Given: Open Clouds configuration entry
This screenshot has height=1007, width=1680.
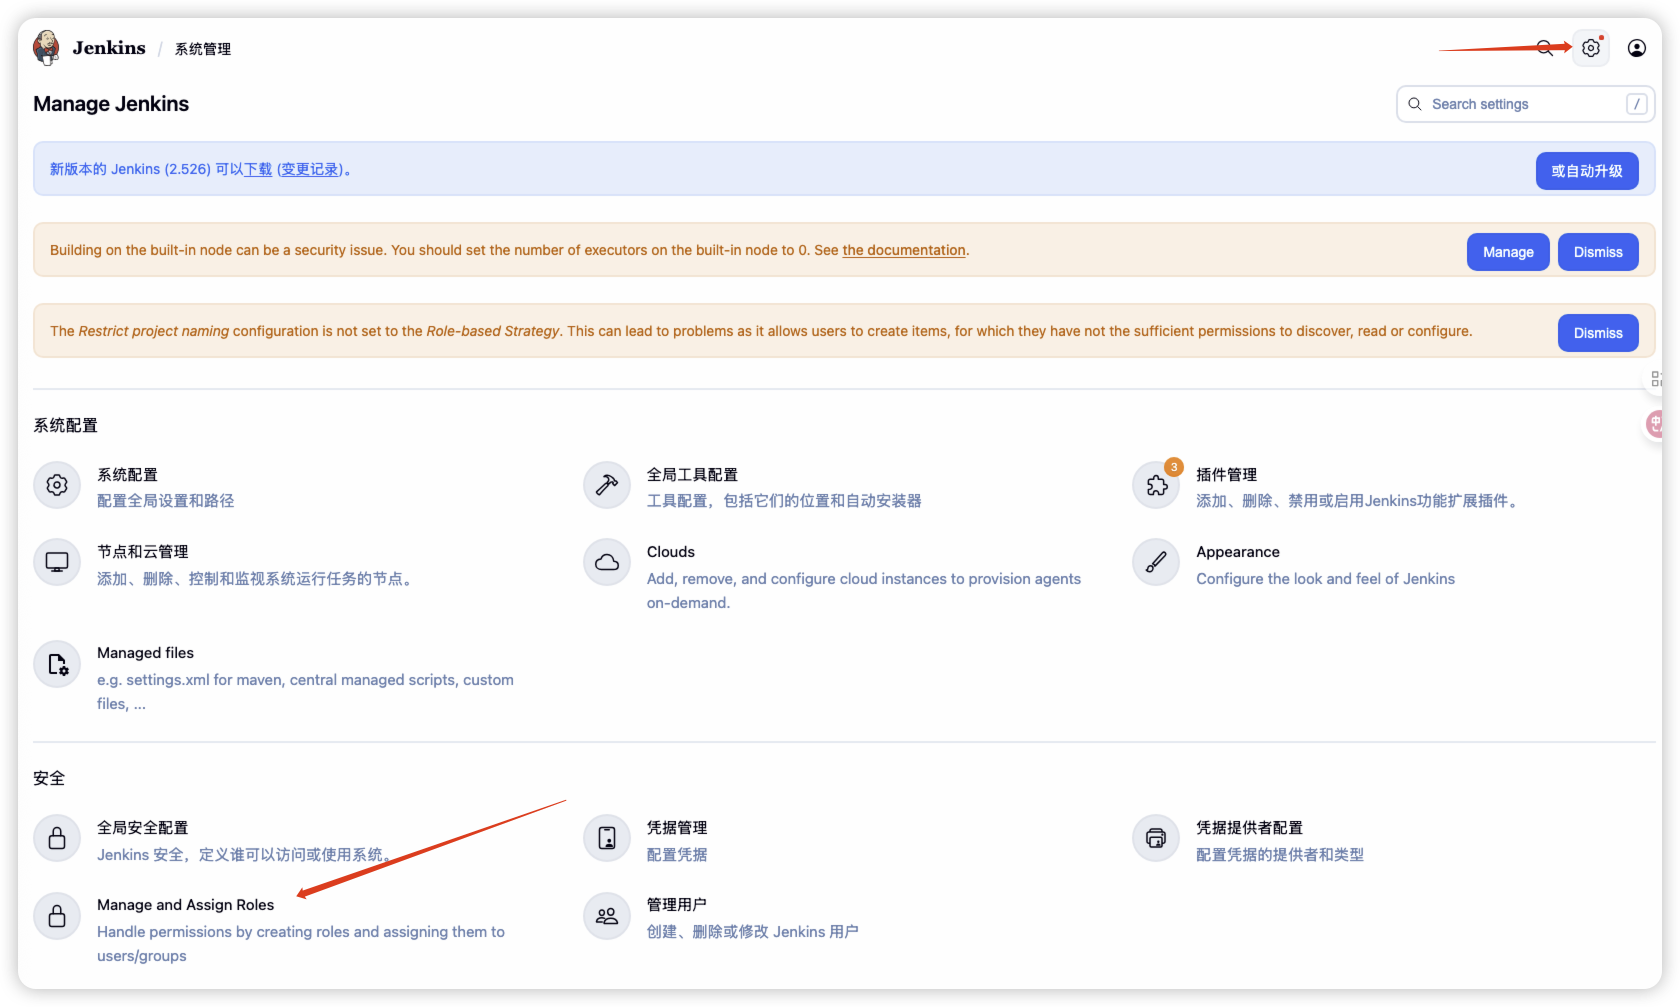Looking at the screenshot, I should pos(671,551).
